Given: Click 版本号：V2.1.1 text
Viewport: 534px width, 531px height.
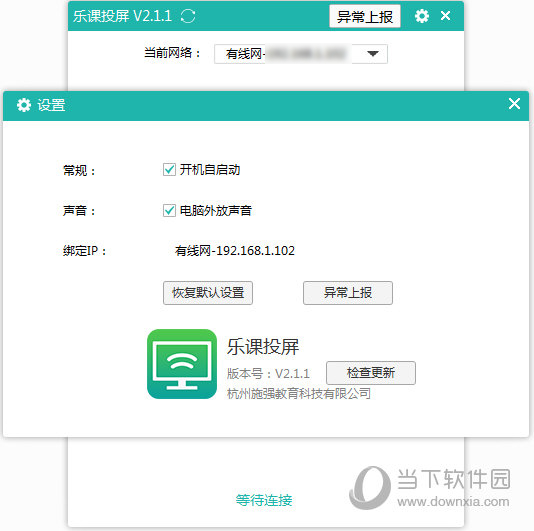Looking at the screenshot, I should (268, 374).
